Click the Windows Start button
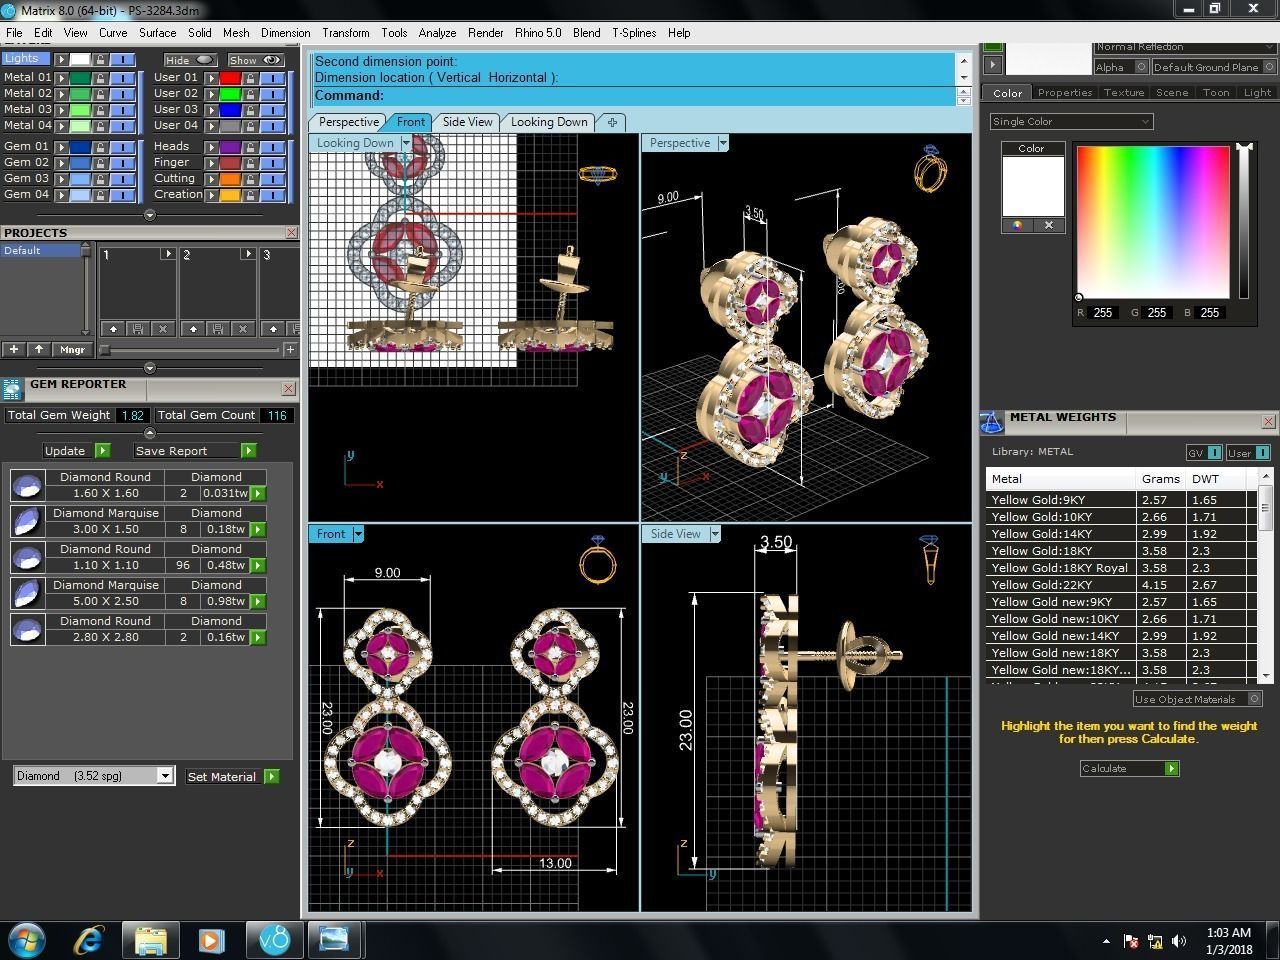Image resolution: width=1280 pixels, height=960 pixels. 26,940
